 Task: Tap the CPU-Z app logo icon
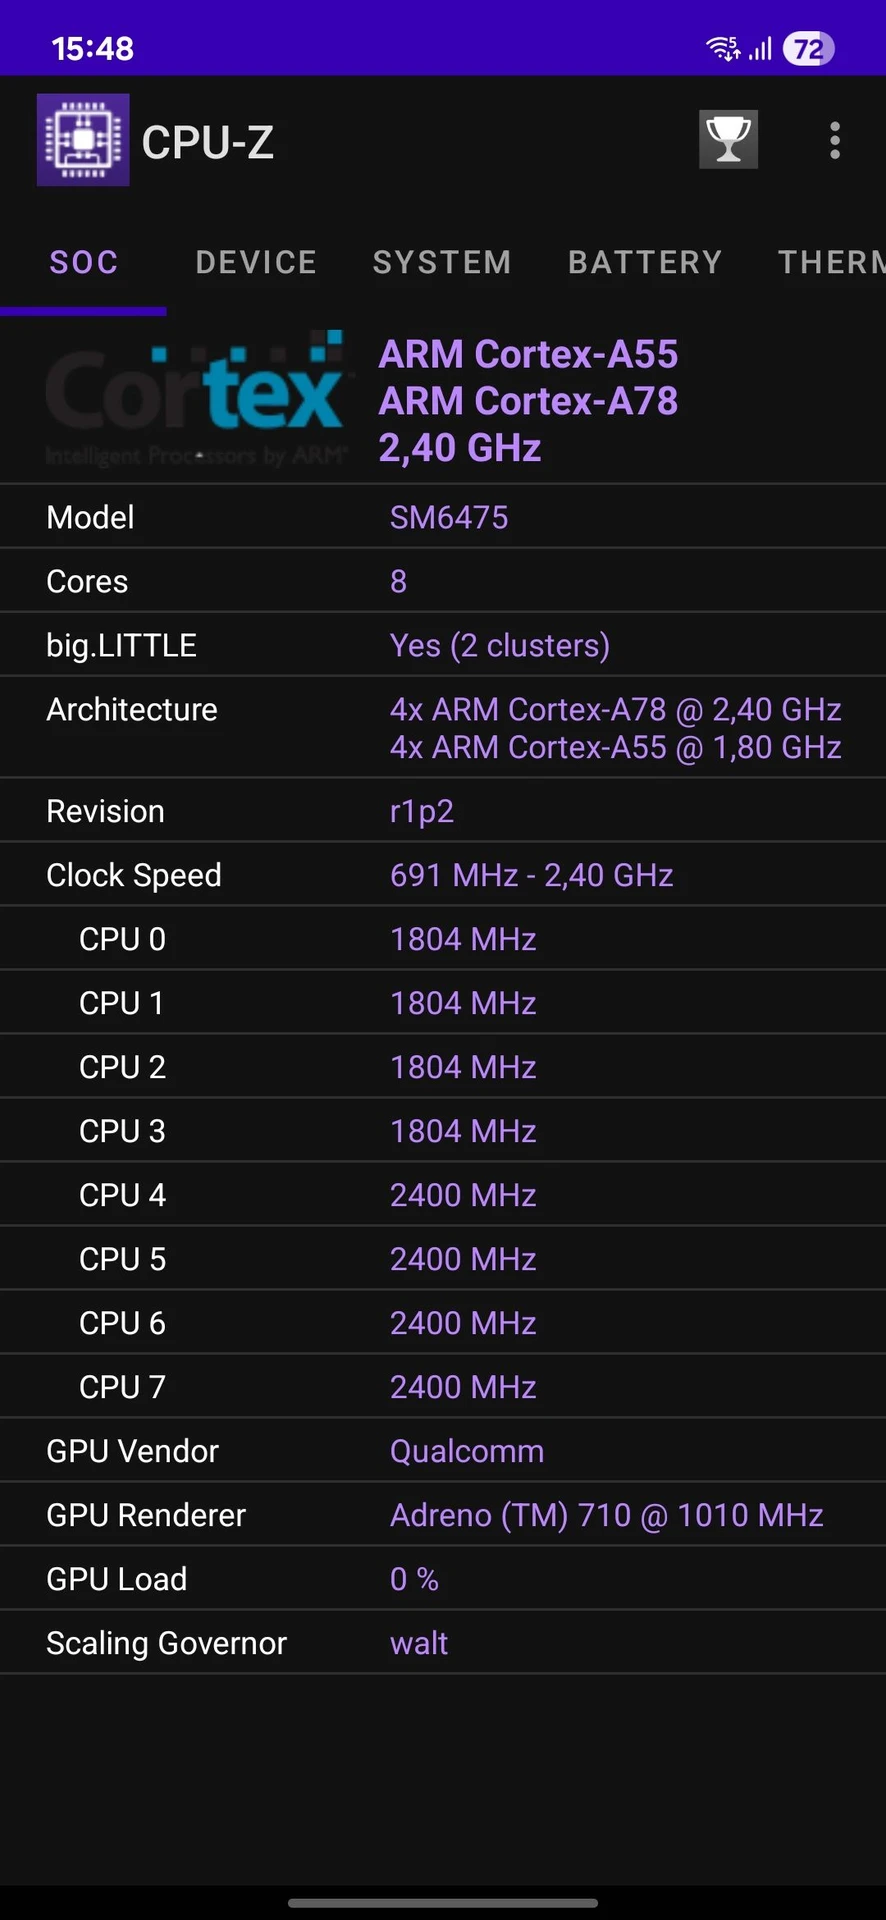pos(83,140)
